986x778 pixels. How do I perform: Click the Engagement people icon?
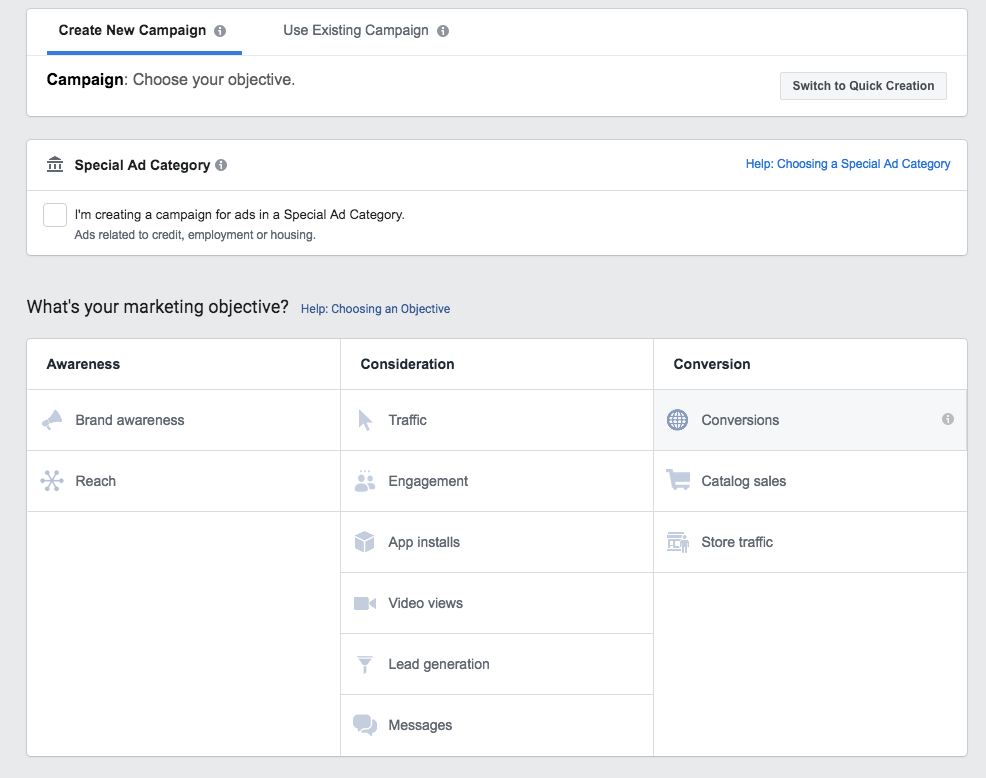pos(365,482)
